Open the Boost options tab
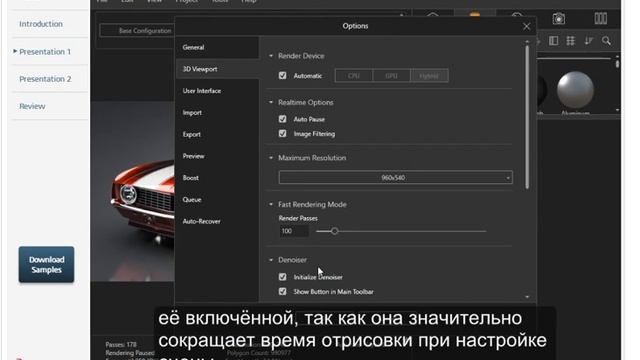 217,178
